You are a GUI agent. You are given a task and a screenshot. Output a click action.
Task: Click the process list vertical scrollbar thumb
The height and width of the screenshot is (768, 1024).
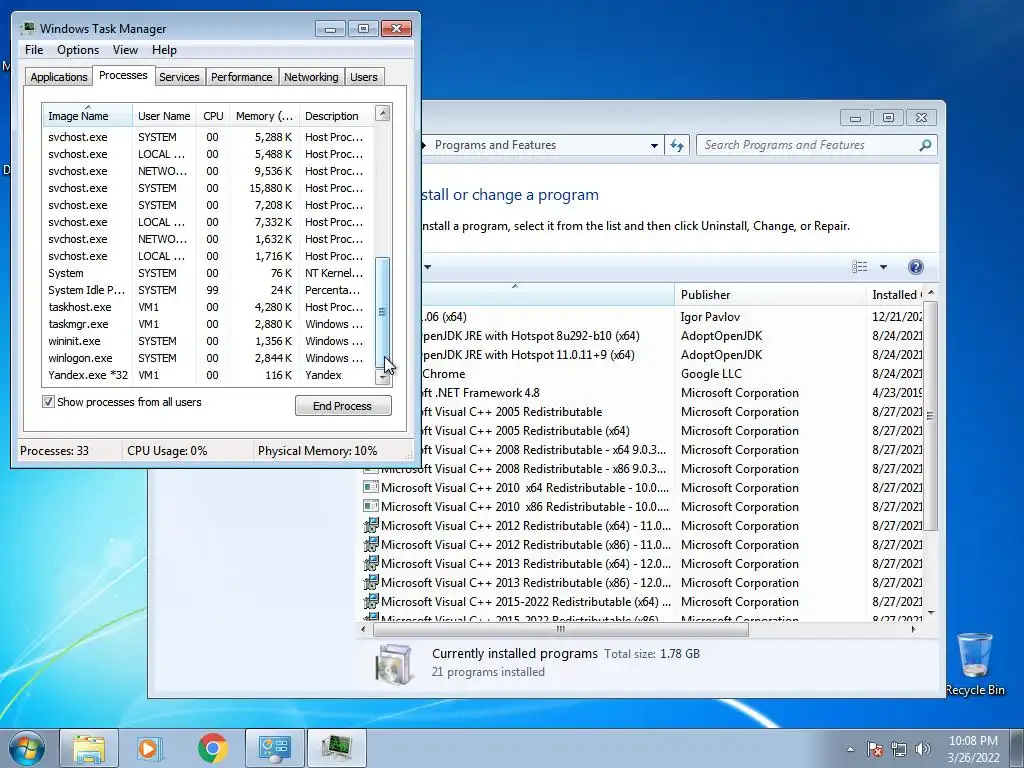[x=383, y=312]
